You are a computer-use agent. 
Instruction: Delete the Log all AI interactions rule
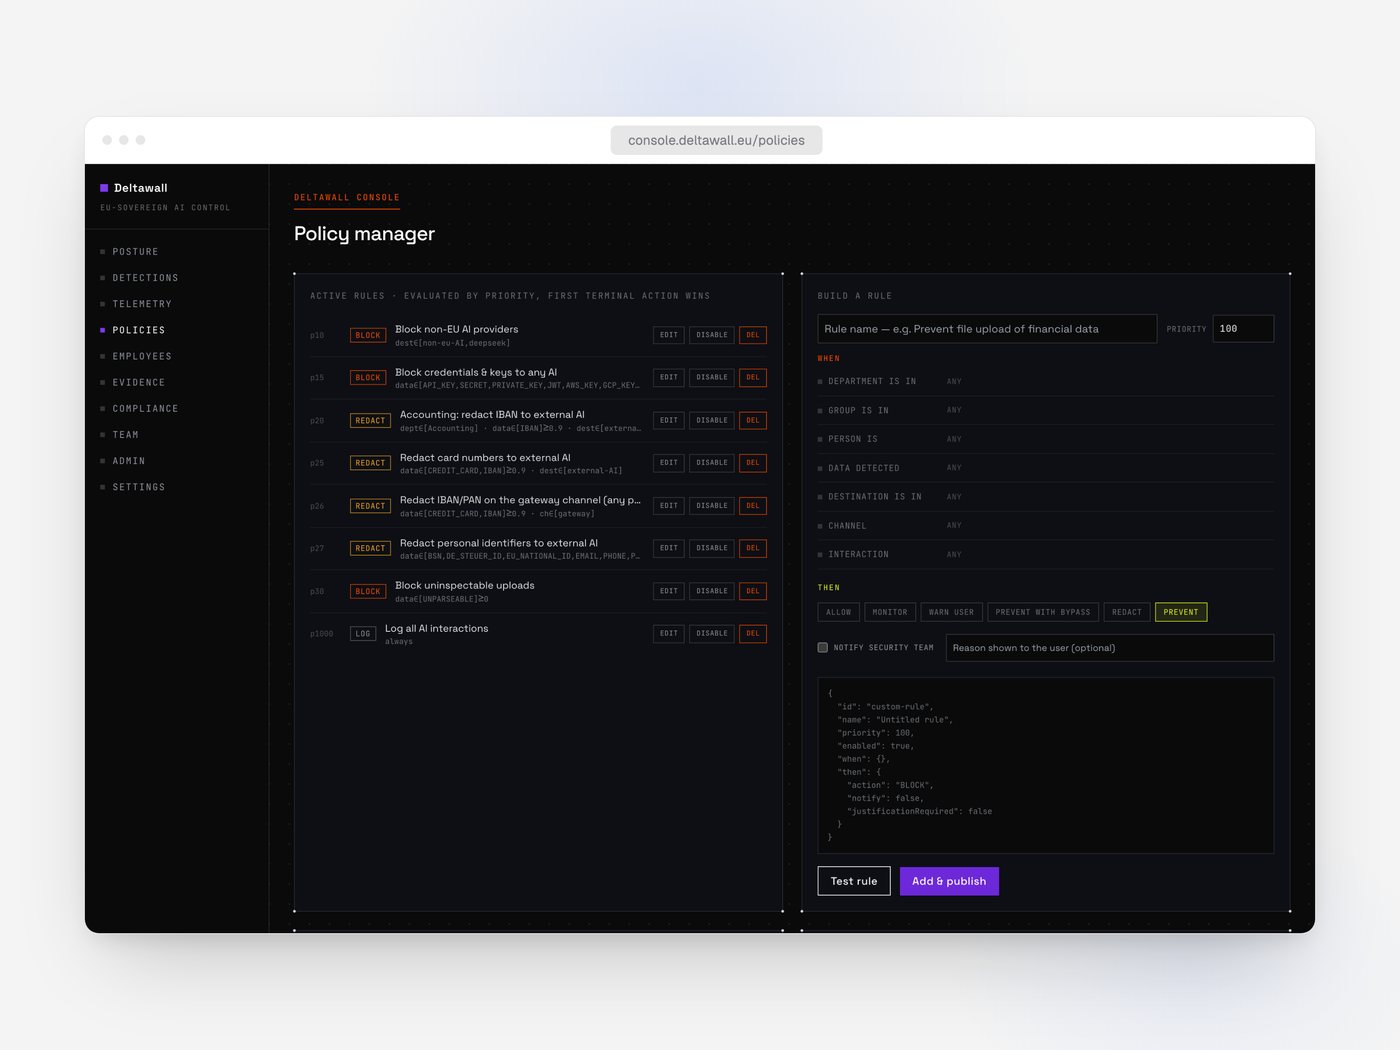click(x=753, y=633)
